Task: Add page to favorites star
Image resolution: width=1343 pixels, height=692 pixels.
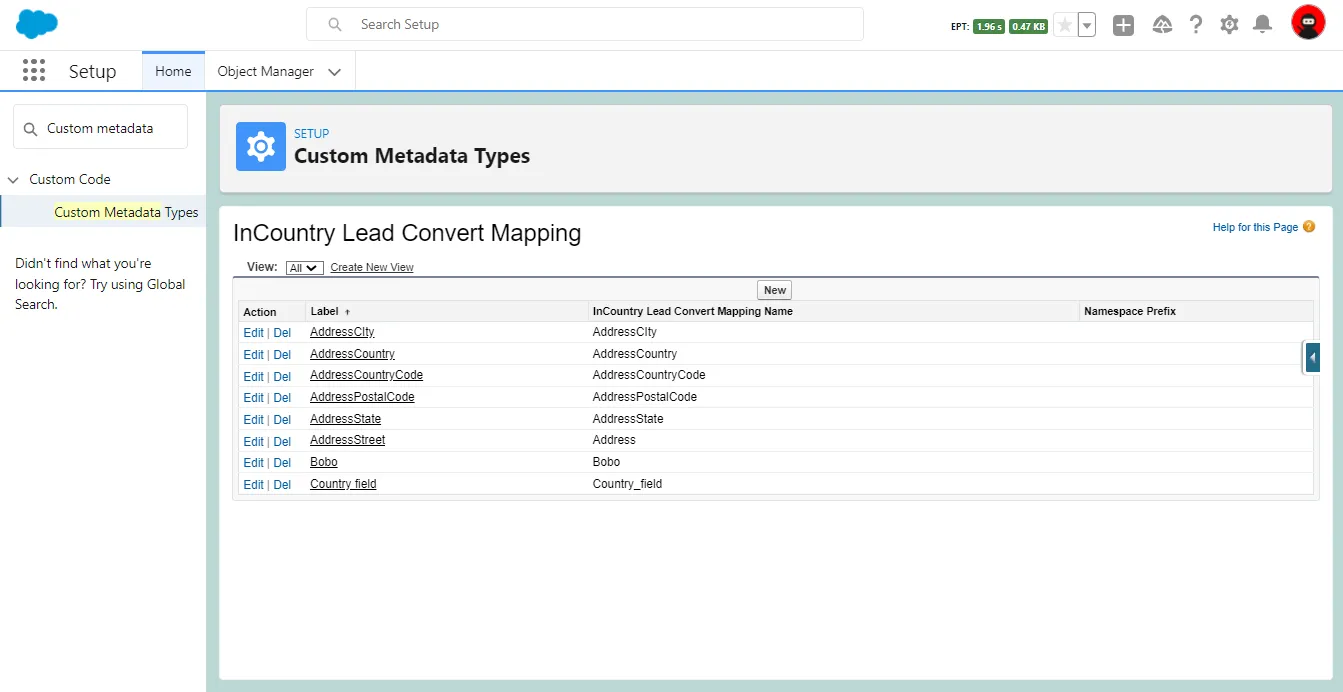Action: (1065, 25)
